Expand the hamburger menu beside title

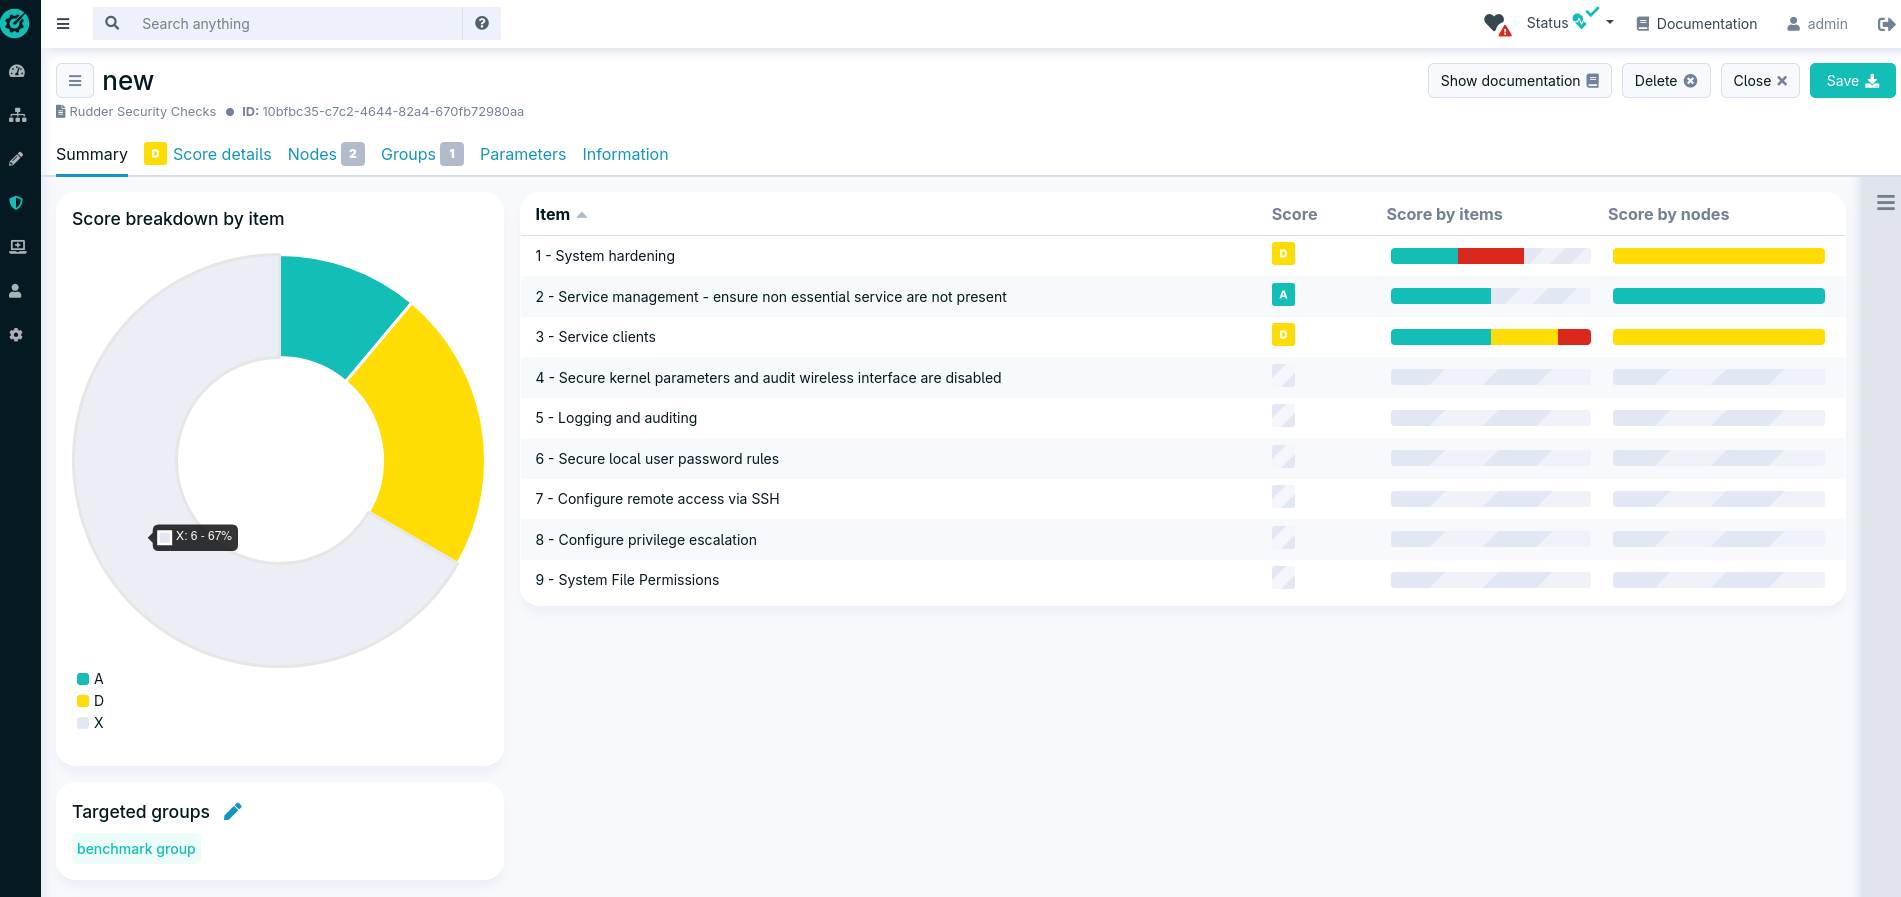coord(75,81)
